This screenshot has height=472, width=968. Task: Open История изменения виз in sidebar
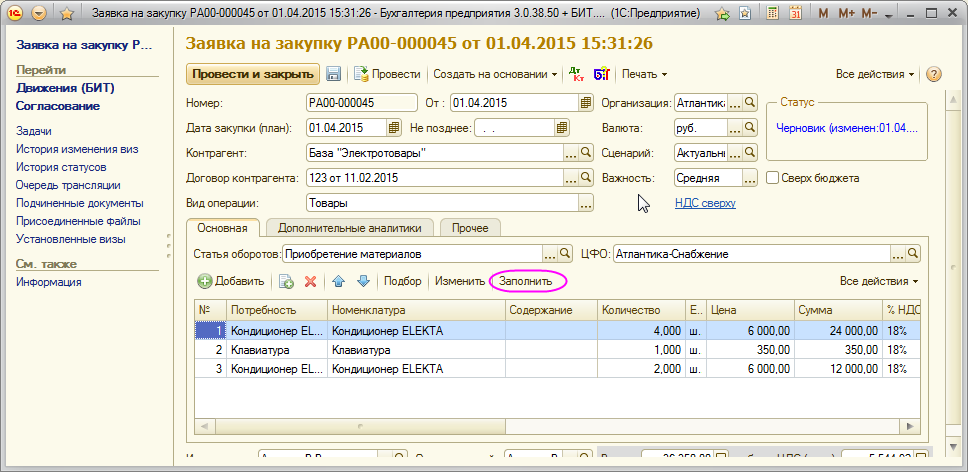tap(77, 149)
